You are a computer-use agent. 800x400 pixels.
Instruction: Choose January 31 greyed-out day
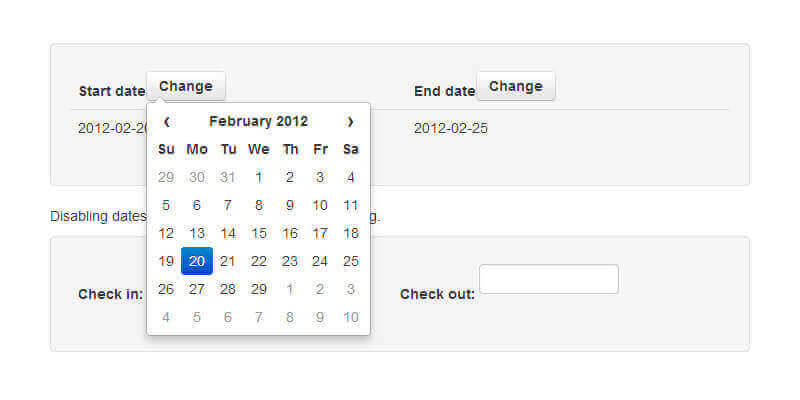click(228, 177)
